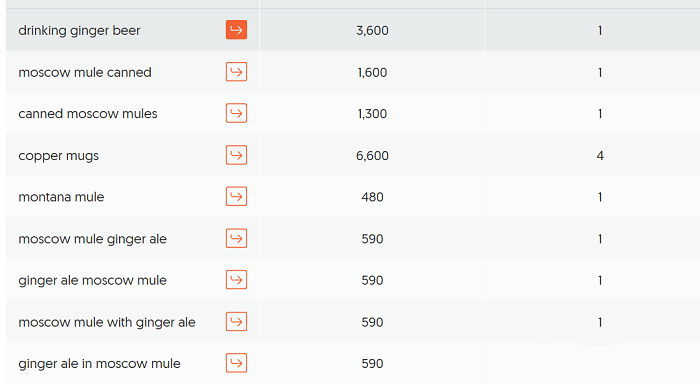Select the 'copper mugs' keyword text

[58, 156]
